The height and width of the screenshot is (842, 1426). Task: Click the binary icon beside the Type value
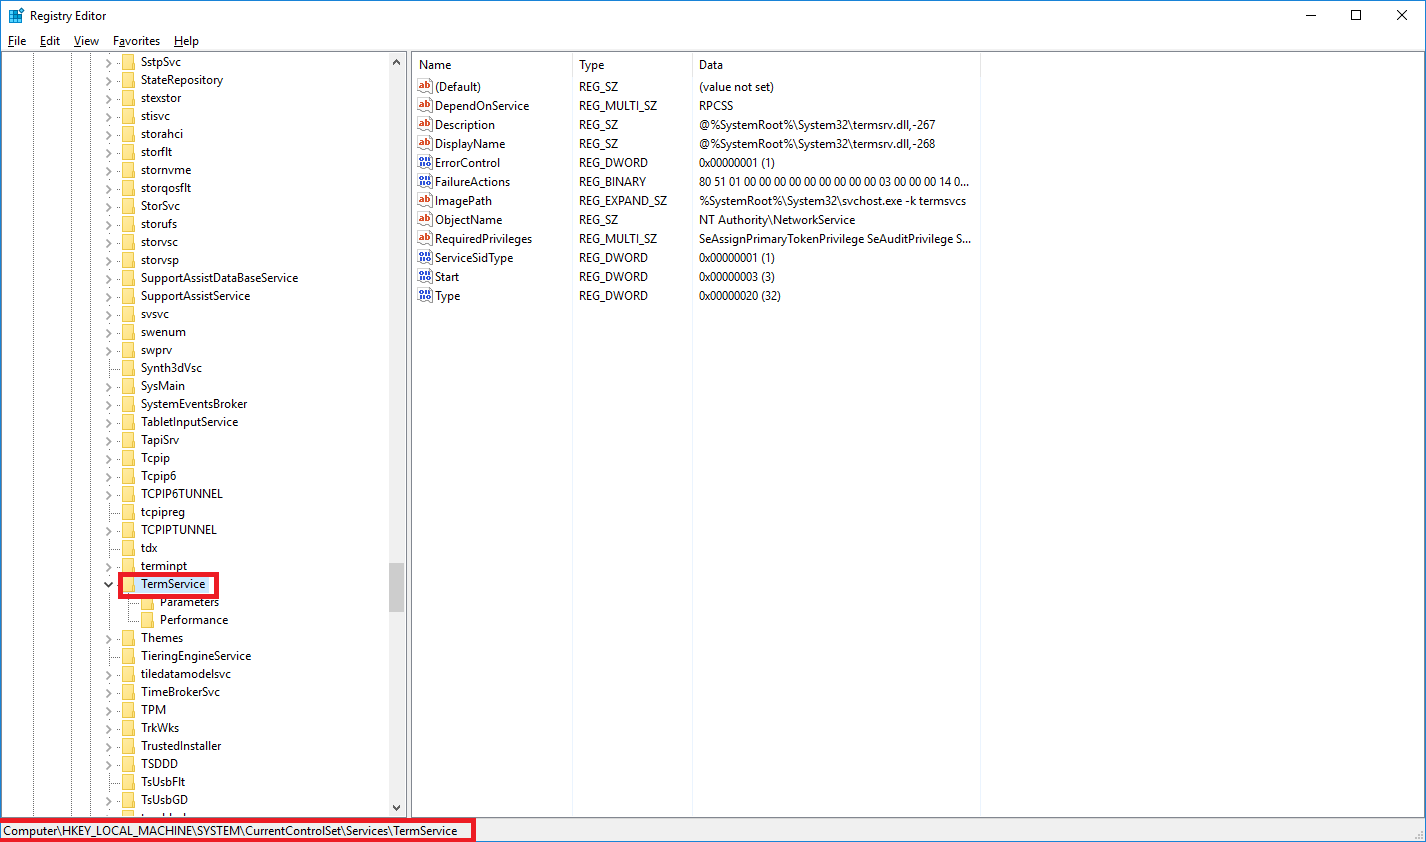[425, 295]
